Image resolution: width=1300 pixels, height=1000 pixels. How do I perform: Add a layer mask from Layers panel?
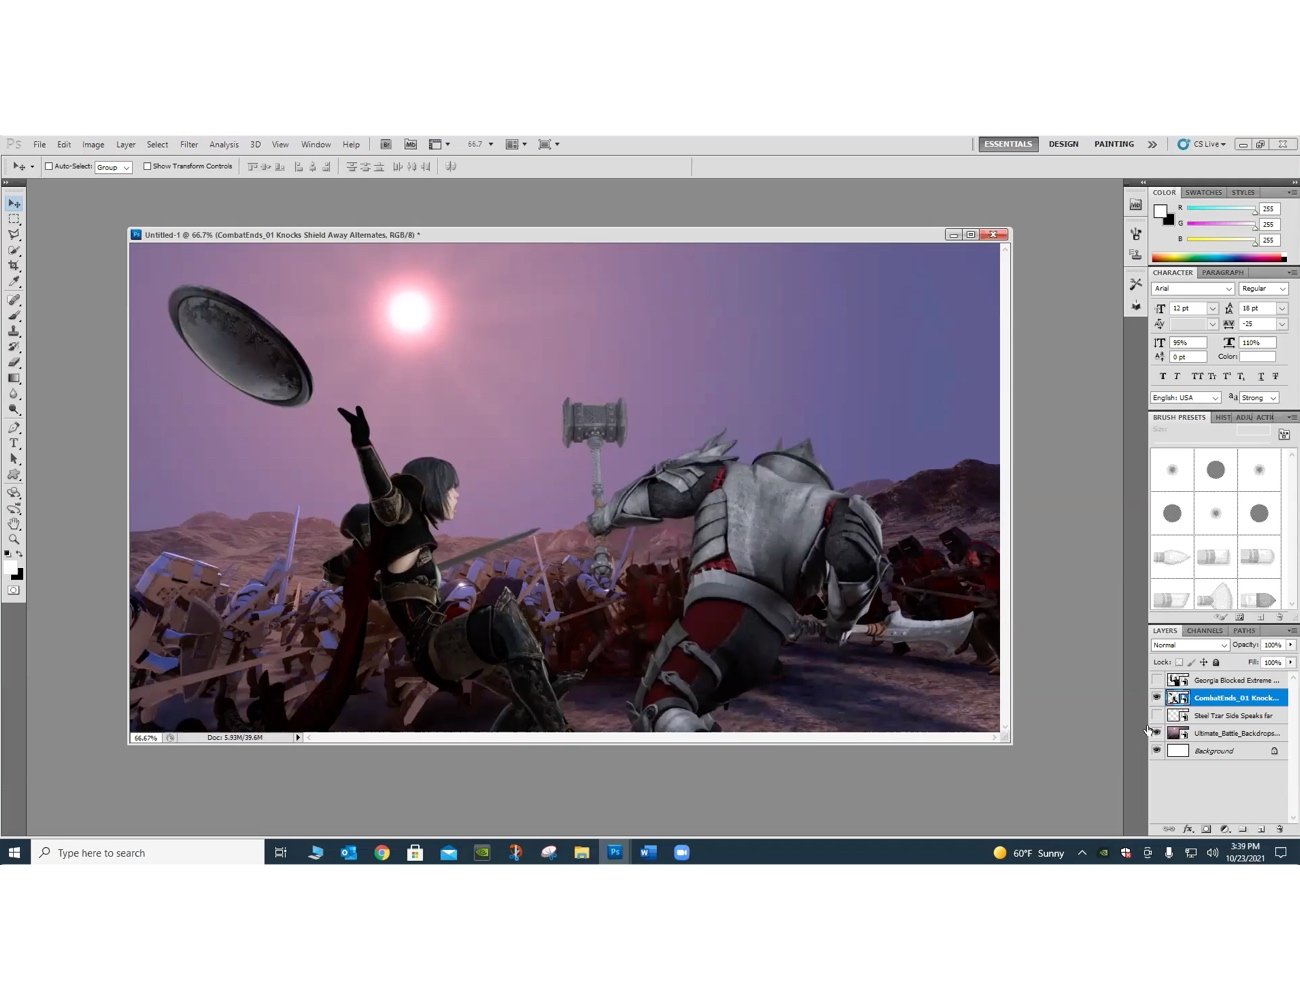1206,829
